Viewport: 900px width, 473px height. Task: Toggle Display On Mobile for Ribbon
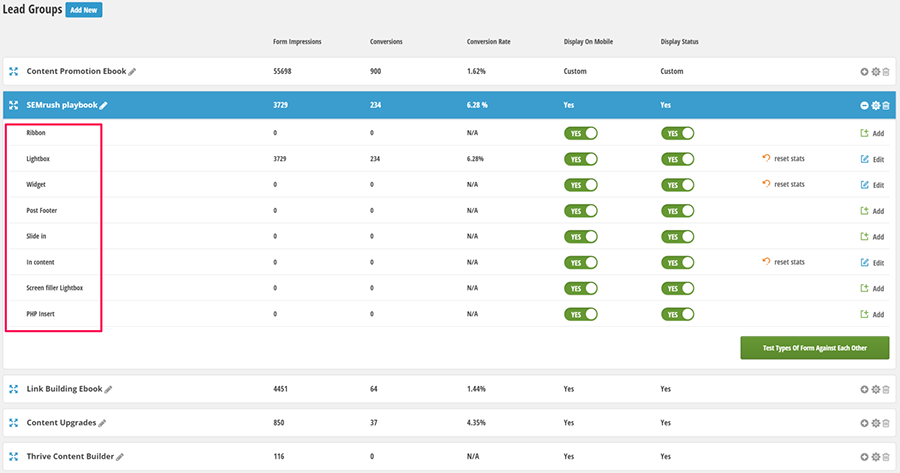tap(580, 133)
